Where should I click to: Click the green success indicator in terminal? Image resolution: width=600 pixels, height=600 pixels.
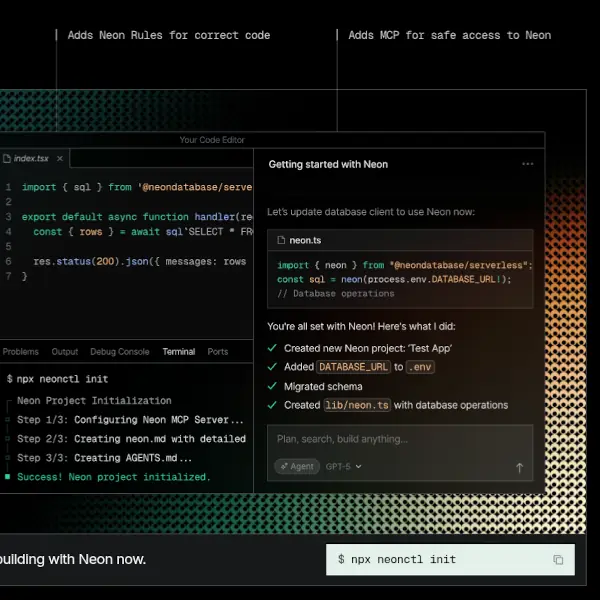click(x=7, y=477)
